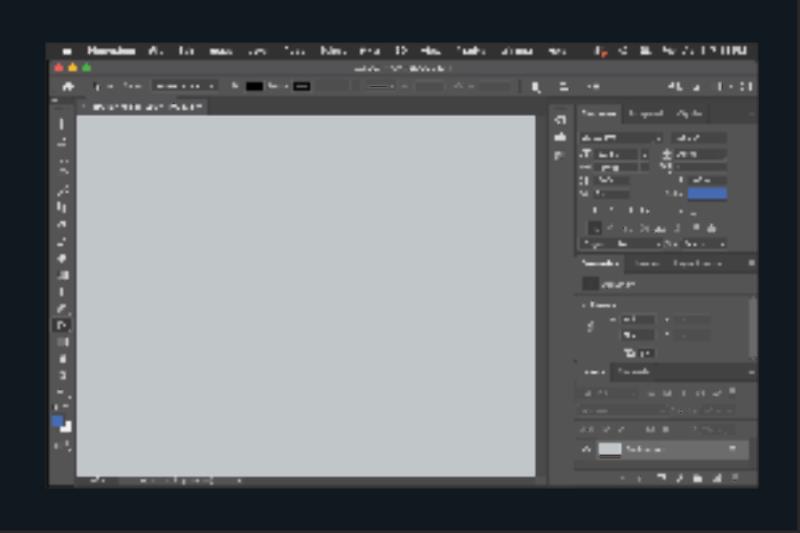This screenshot has width=800, height=533.
Task: Click the third collapsed panel icon beside the Character panel
Action: pos(560,155)
